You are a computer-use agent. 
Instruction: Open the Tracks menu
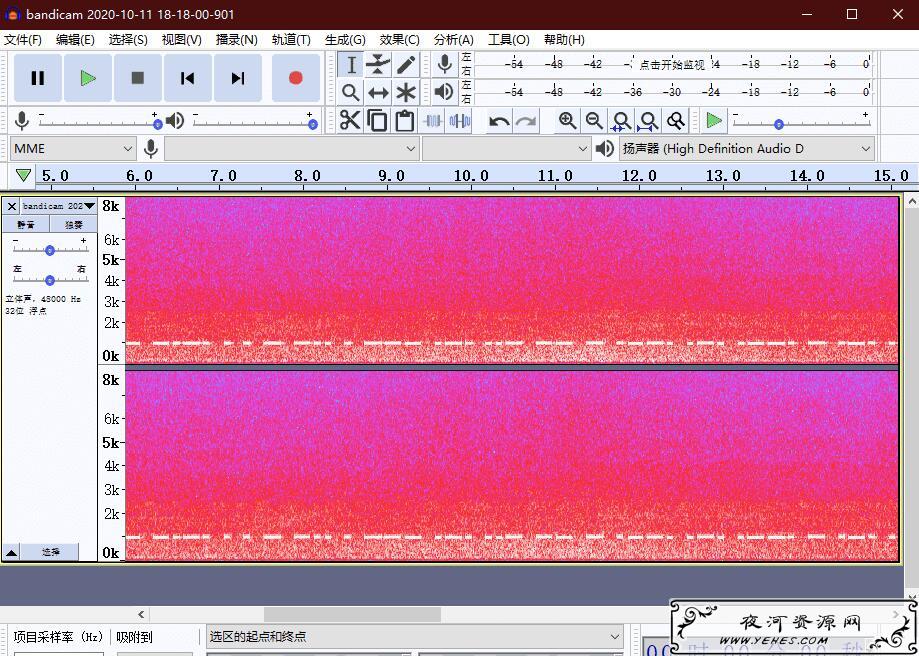291,40
